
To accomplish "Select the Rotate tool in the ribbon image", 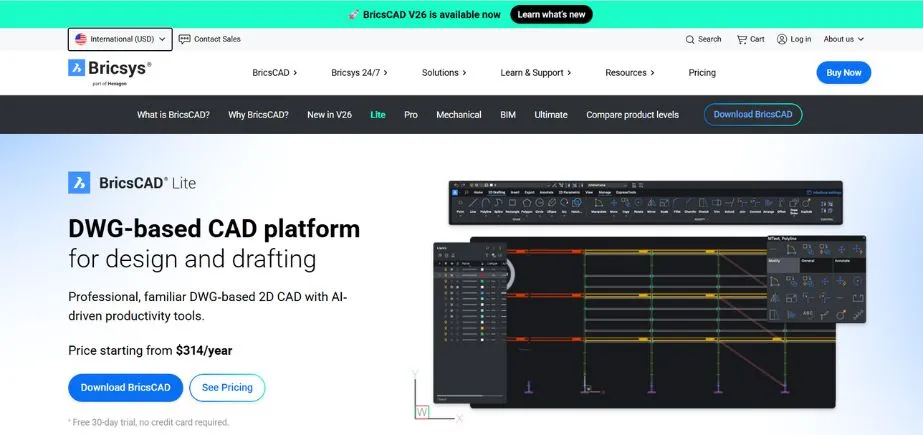I will pyautogui.click(x=638, y=205).
